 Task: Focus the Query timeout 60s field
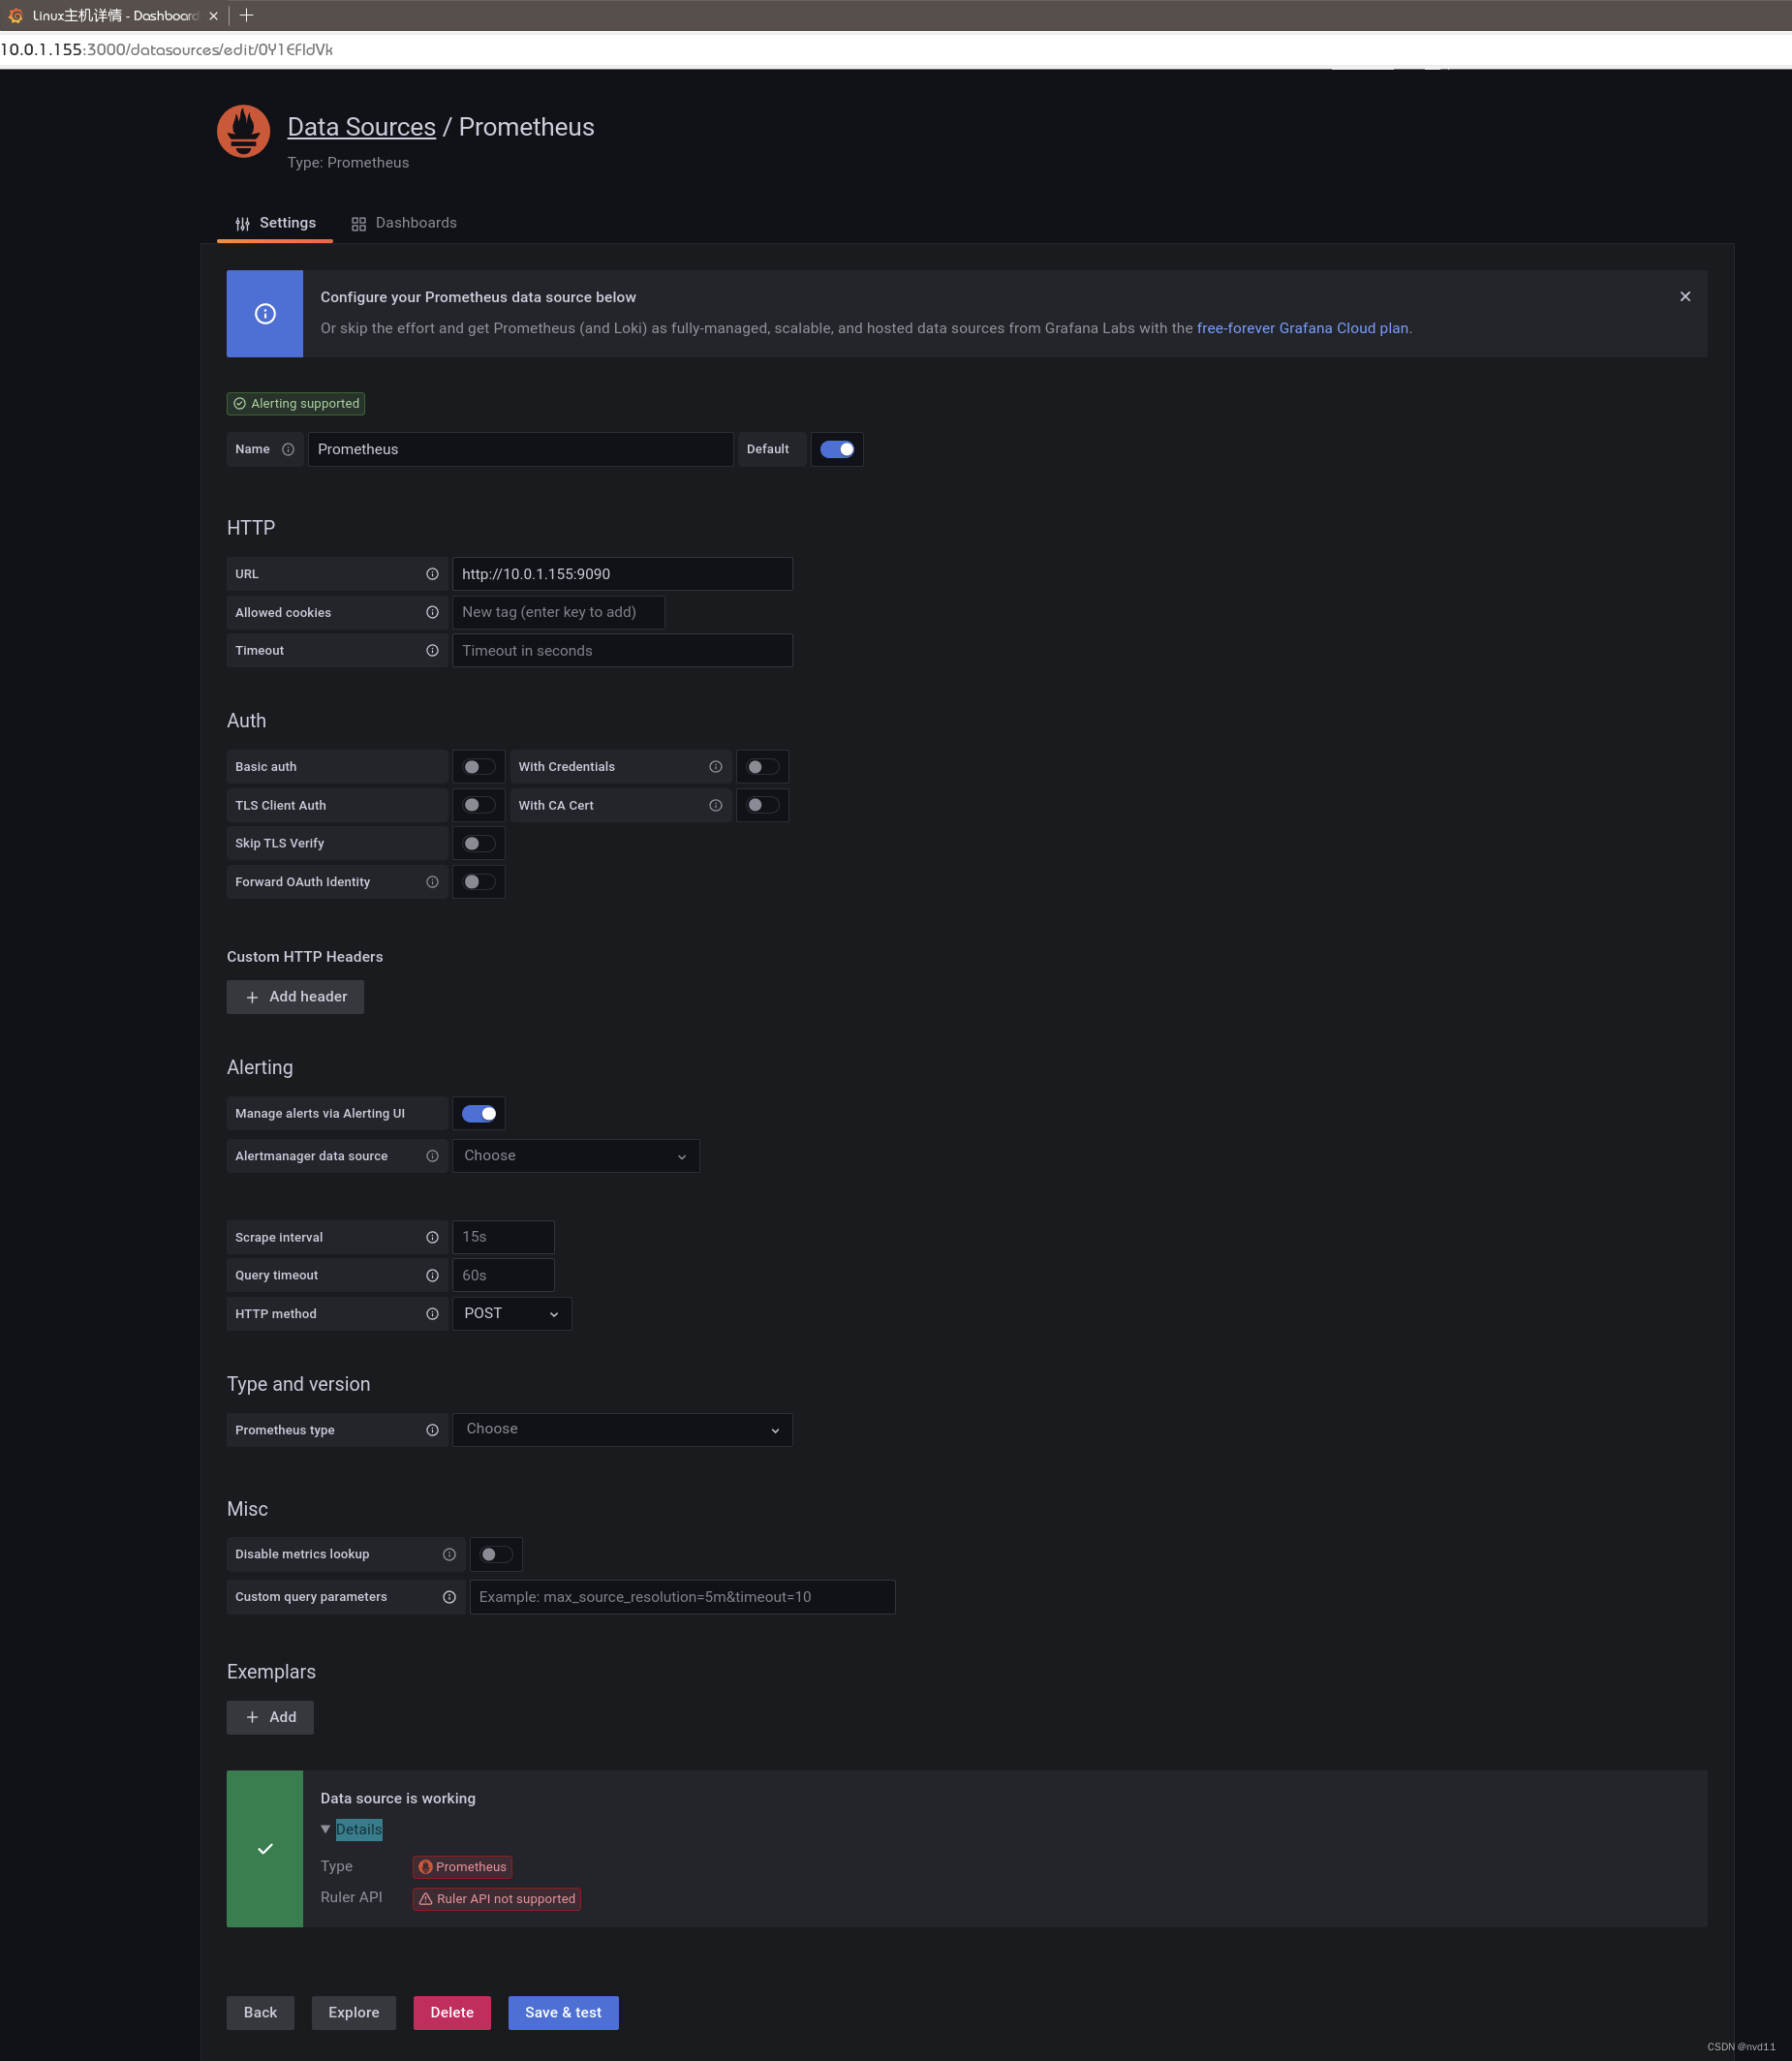point(503,1275)
